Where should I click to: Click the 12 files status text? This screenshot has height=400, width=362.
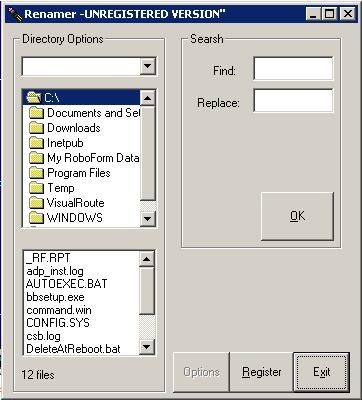coord(38,375)
